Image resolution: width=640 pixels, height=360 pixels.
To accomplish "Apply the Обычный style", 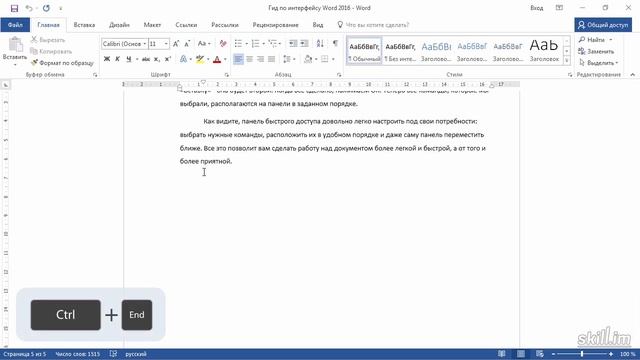I will (364, 51).
